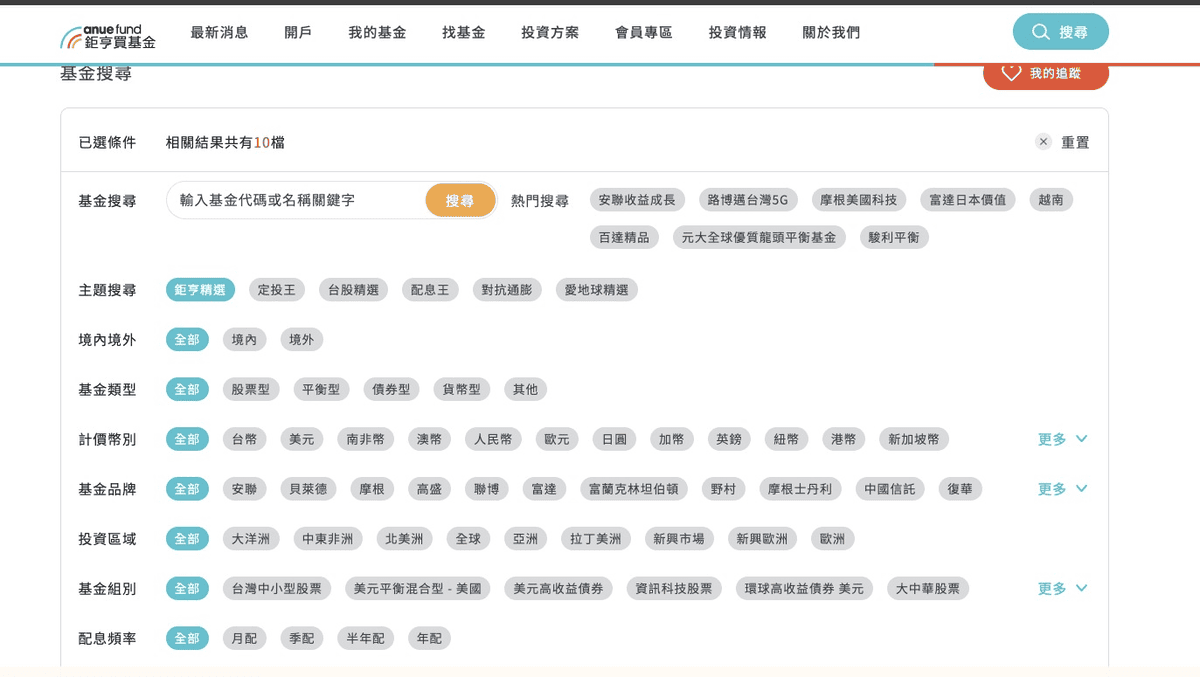Click the heart icon for 我的追蹤
Image resolution: width=1200 pixels, height=677 pixels.
click(x=1011, y=72)
